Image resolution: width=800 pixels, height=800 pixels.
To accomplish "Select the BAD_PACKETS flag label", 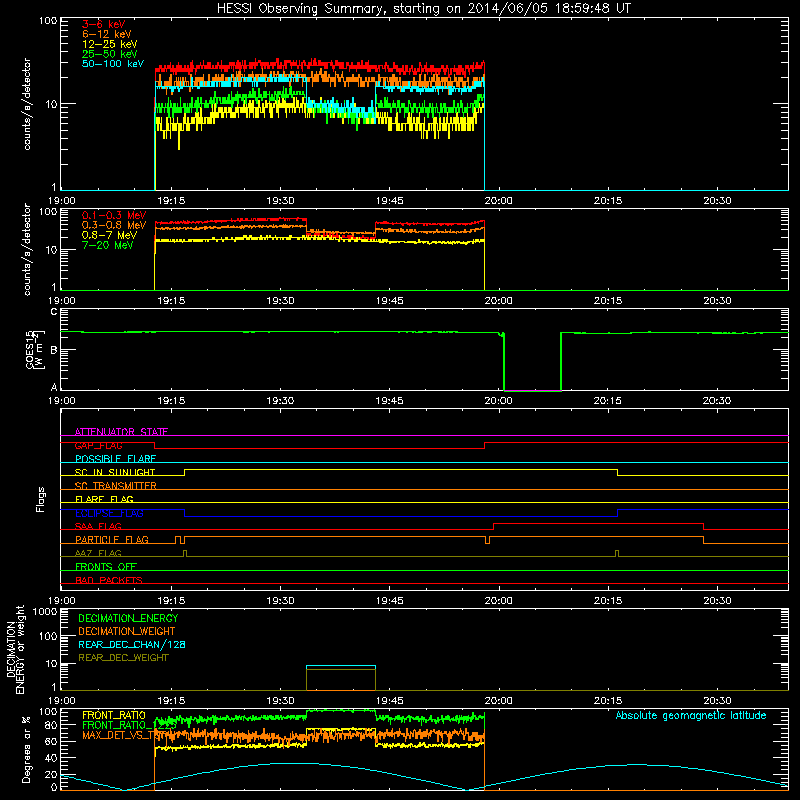I will coord(109,581).
